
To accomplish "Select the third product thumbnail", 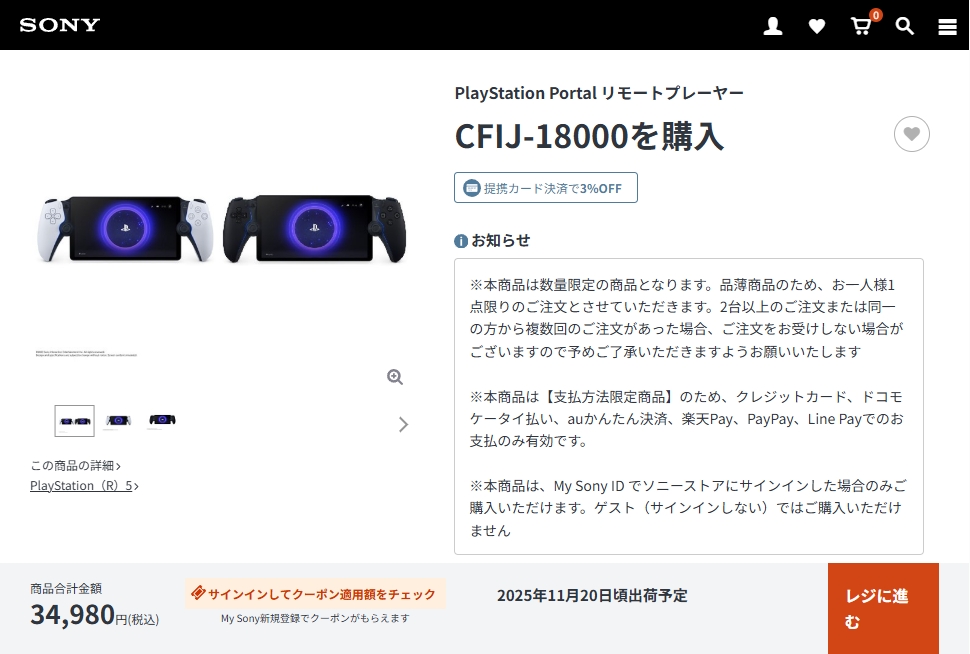I will pyautogui.click(x=162, y=420).
